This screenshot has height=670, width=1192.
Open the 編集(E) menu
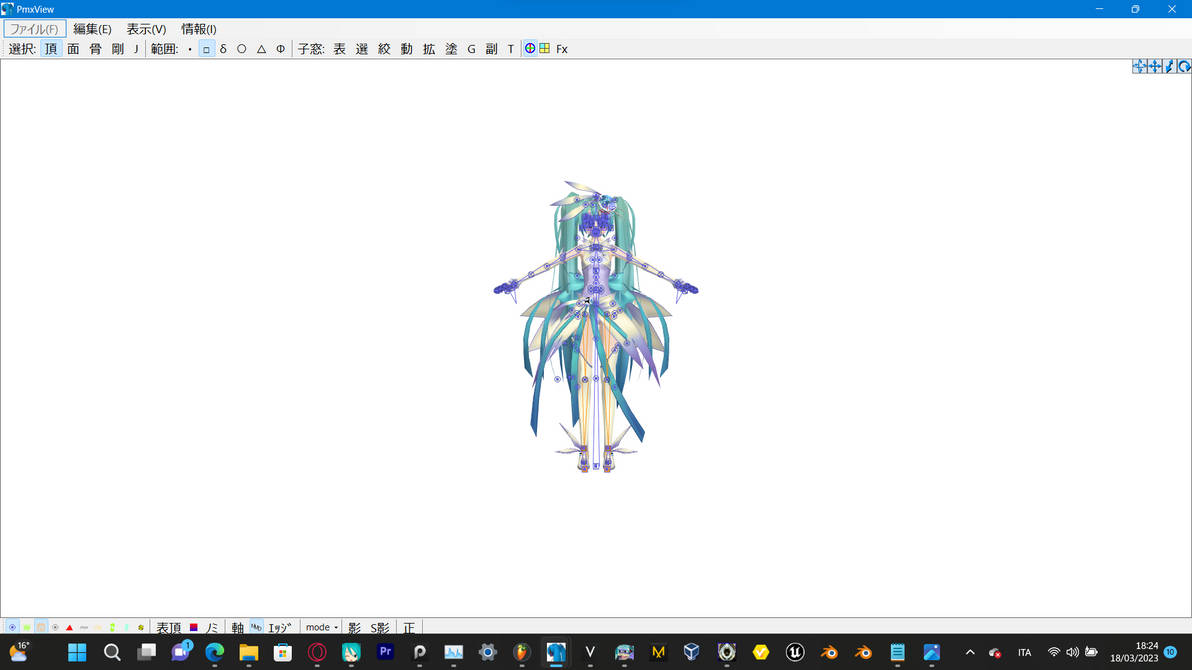(x=92, y=29)
